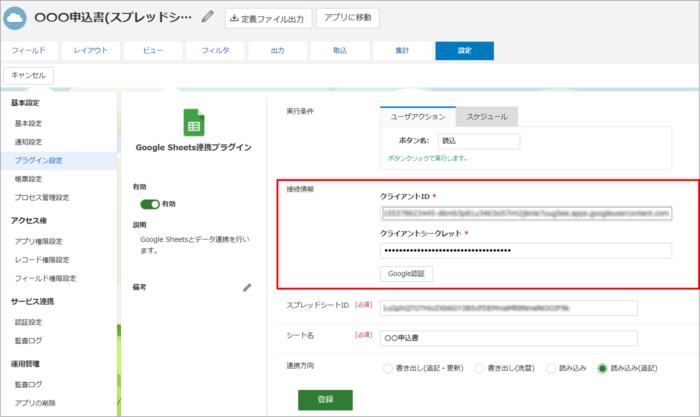
Task: Click the cloud app logo icon
Action: 15,18
